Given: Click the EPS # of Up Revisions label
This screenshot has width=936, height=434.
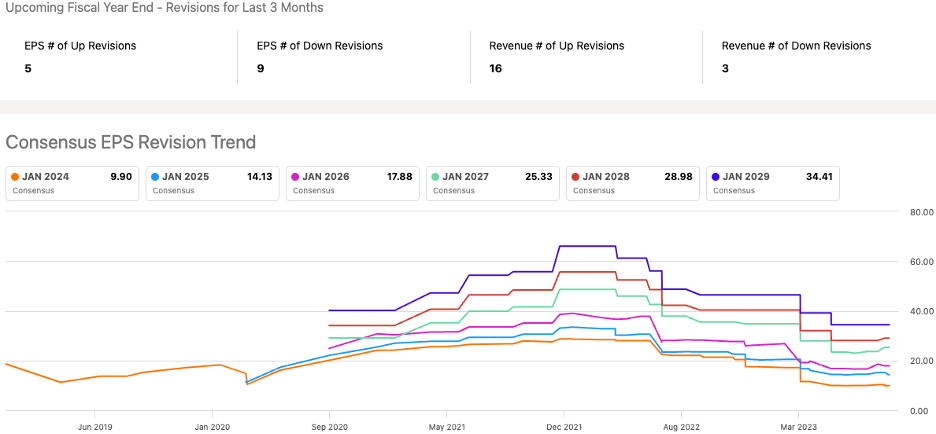Looking at the screenshot, I should point(80,46).
